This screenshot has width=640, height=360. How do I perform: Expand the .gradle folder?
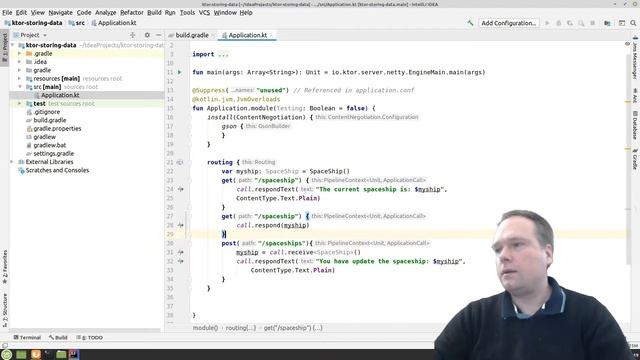20,53
